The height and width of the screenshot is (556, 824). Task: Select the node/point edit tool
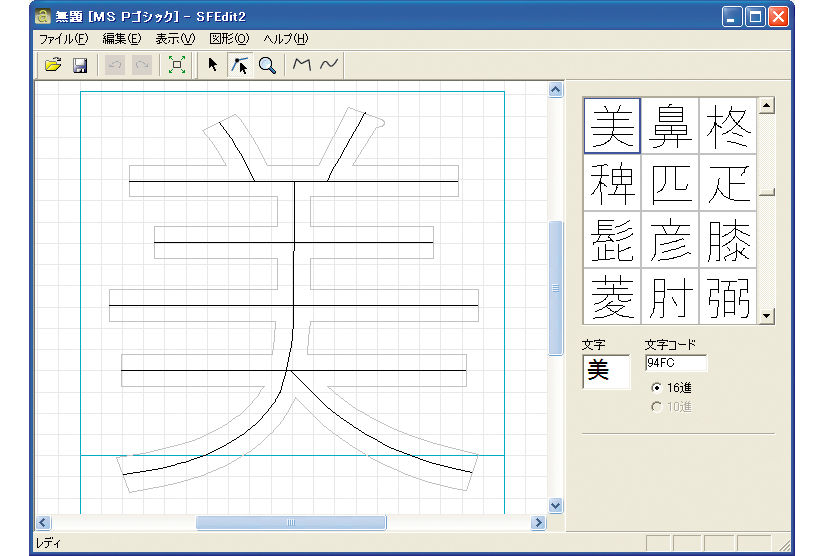point(239,65)
